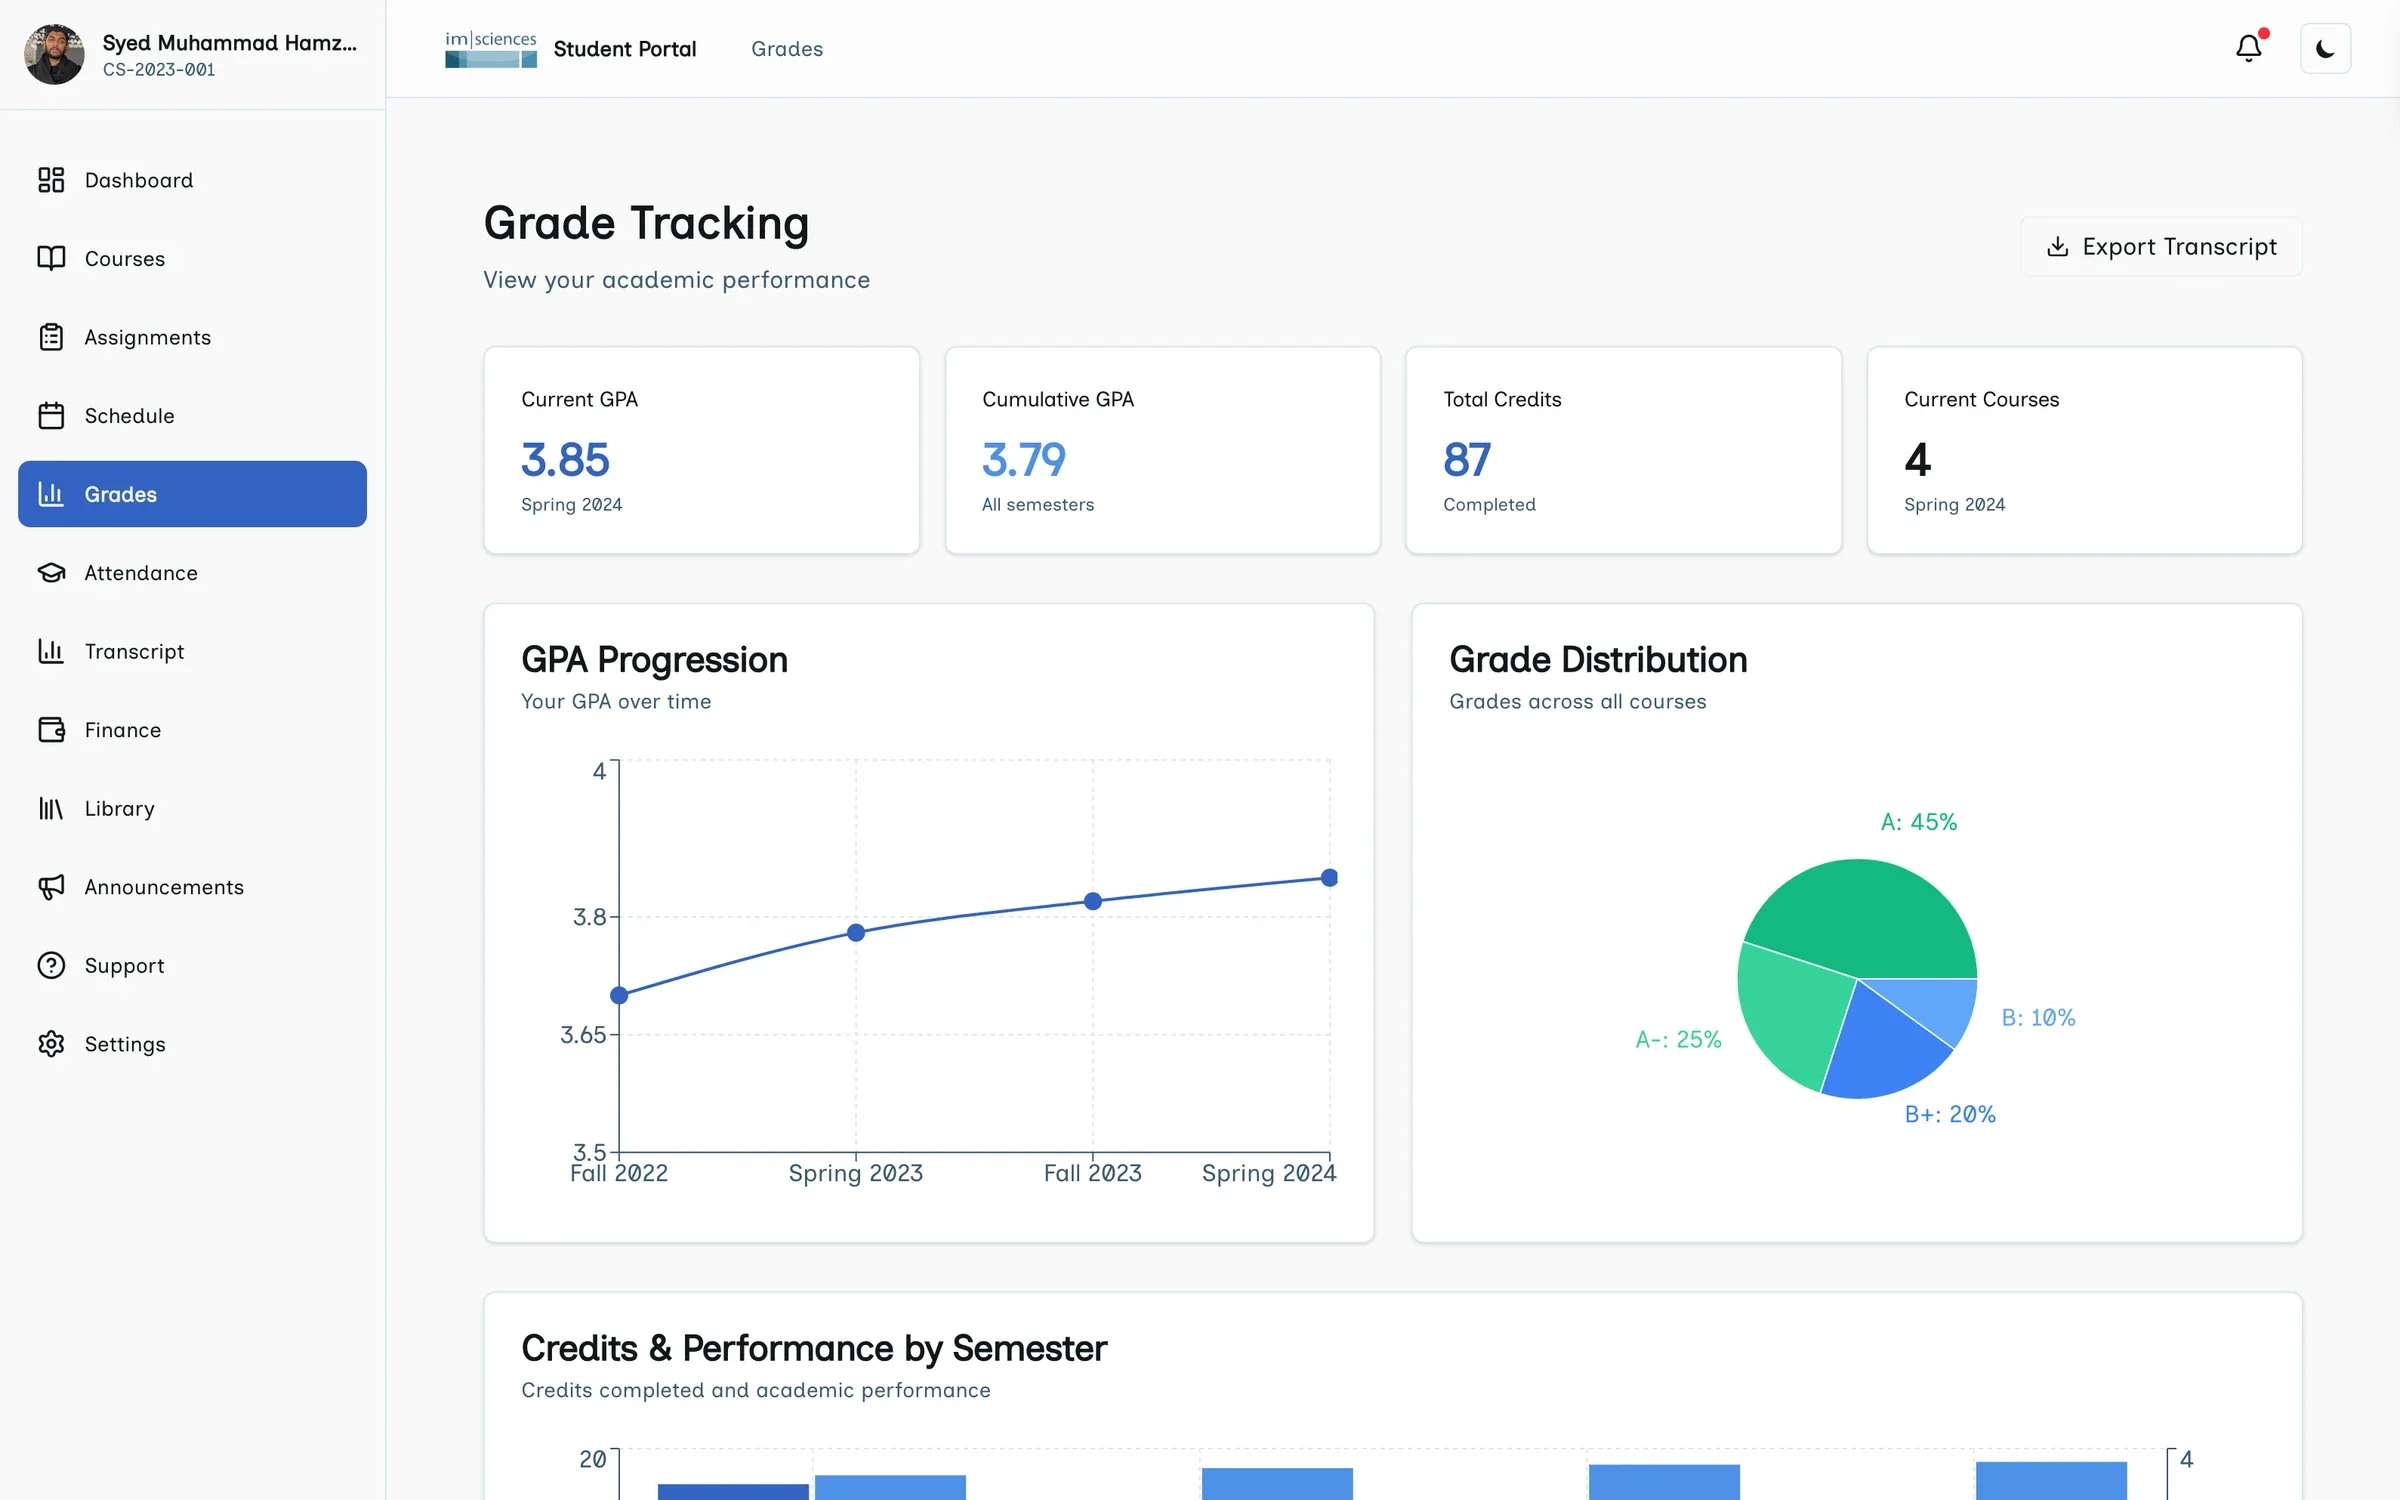
Task: Toggle dark mode with moon button
Action: tap(2325, 49)
